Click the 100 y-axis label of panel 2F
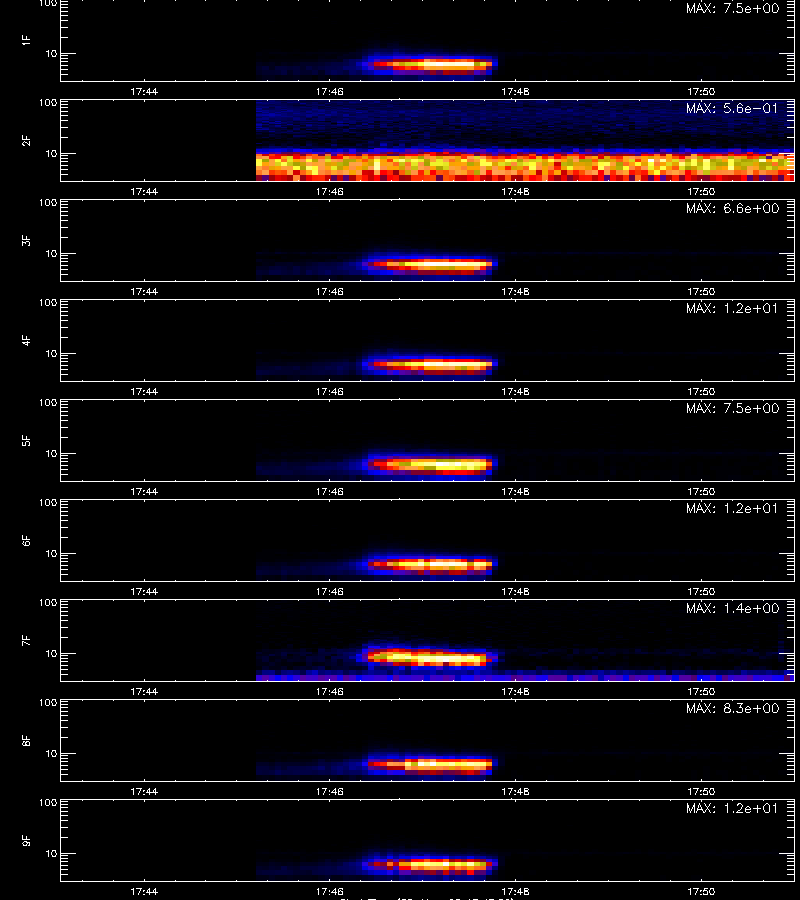800x900 pixels. [x=48, y=103]
